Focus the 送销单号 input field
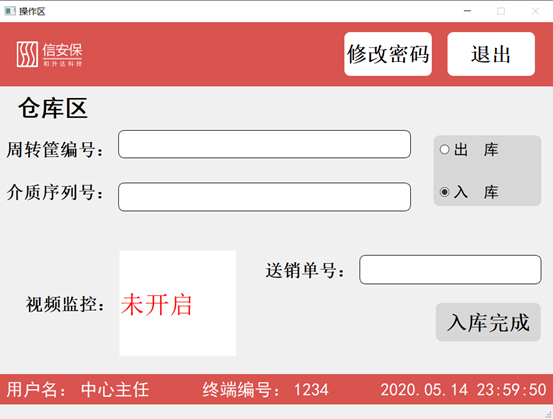Screen dimensions: 553x419 450,270
